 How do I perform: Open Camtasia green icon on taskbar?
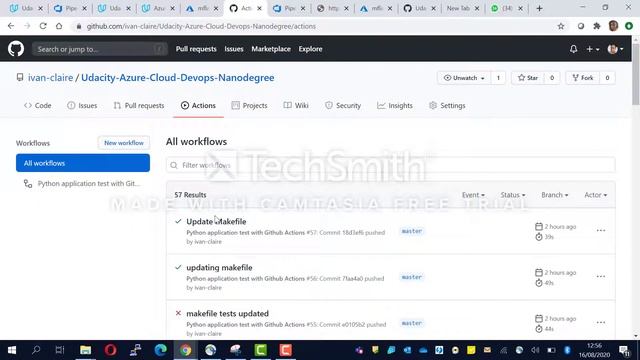[x=260, y=350]
